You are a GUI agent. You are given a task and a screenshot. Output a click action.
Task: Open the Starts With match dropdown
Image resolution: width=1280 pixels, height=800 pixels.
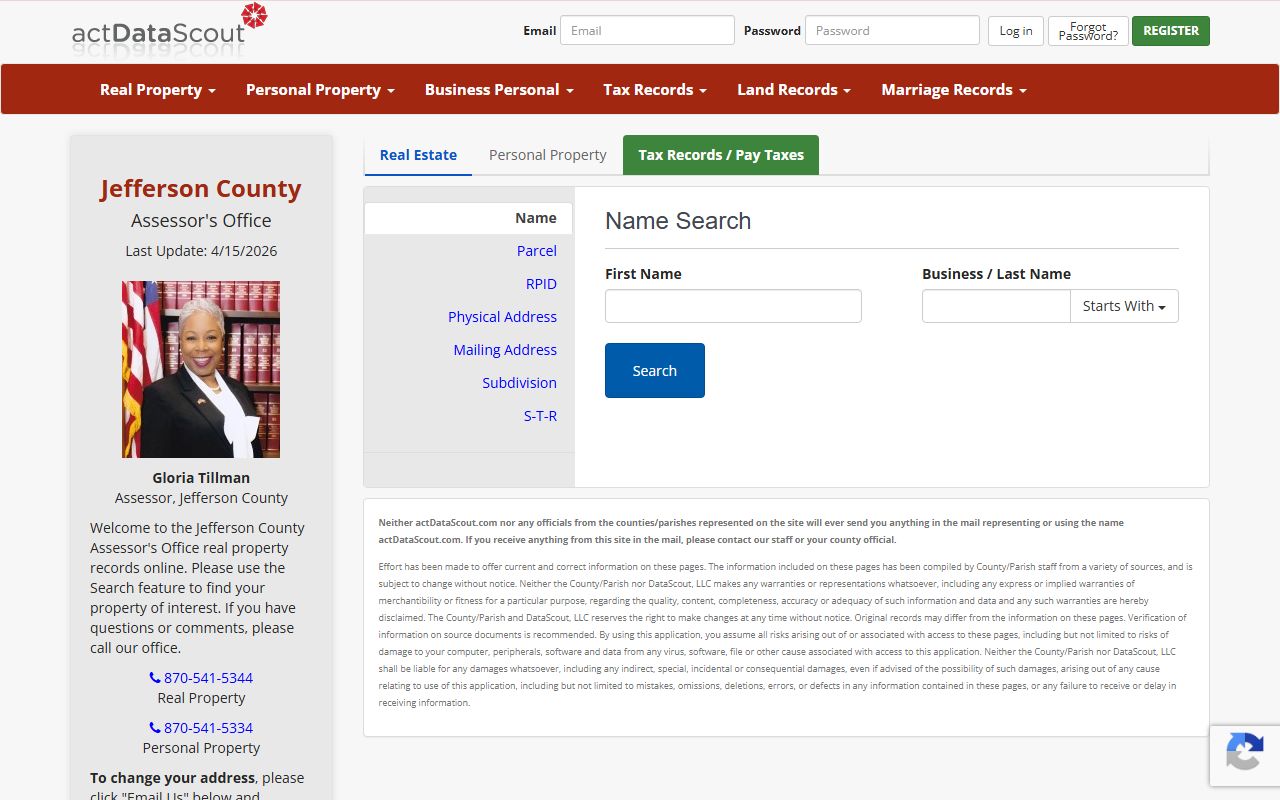[1124, 306]
